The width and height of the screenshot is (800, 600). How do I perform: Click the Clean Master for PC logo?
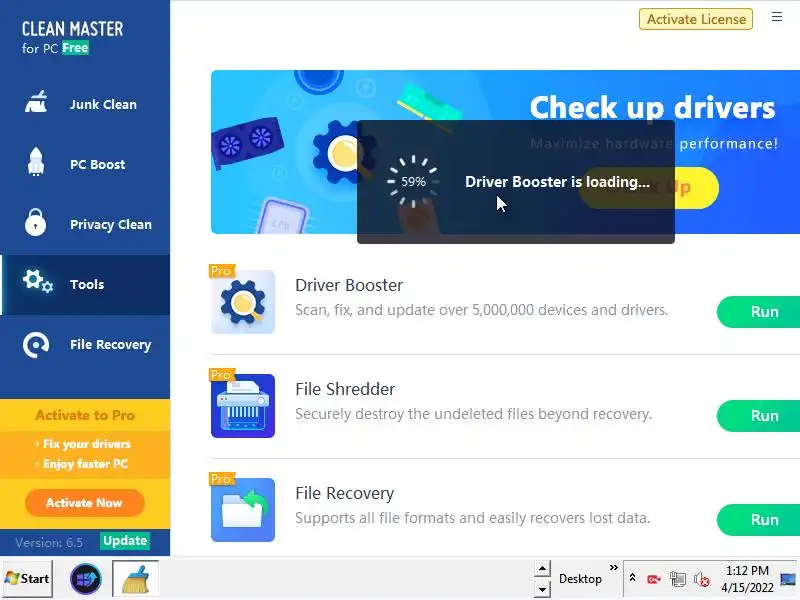[x=72, y=37]
